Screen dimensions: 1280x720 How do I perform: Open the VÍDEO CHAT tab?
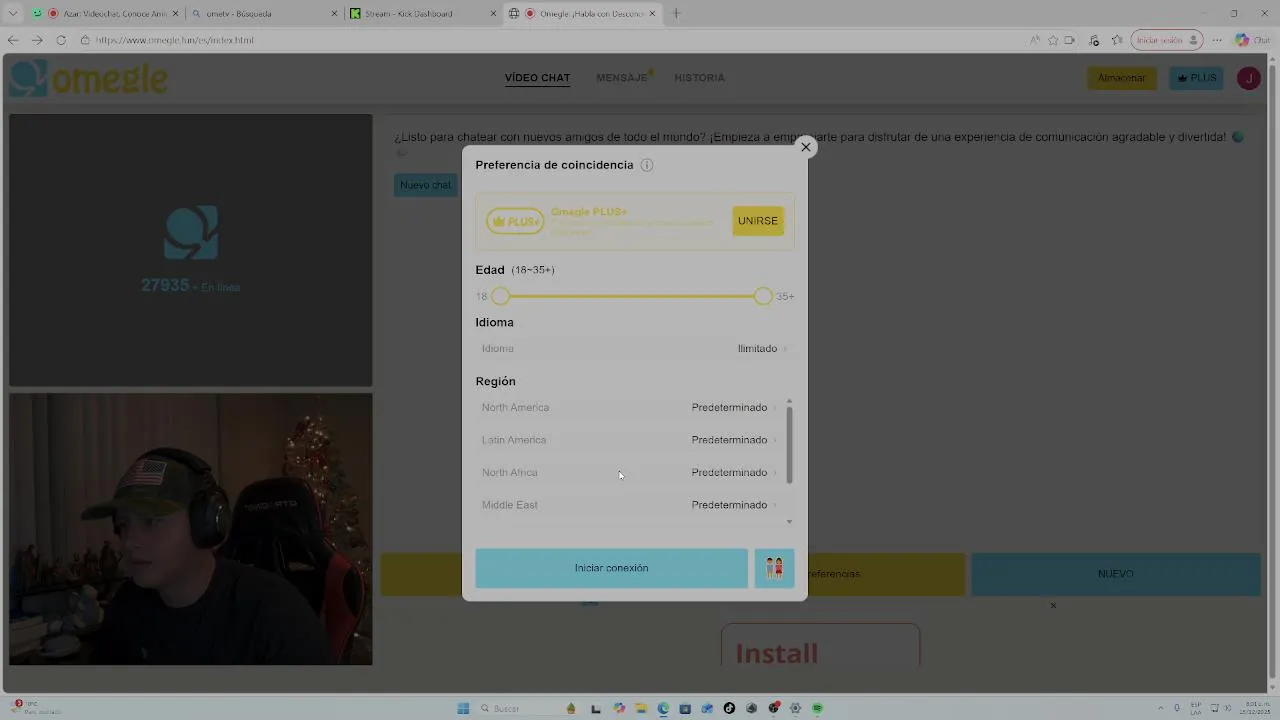click(537, 78)
